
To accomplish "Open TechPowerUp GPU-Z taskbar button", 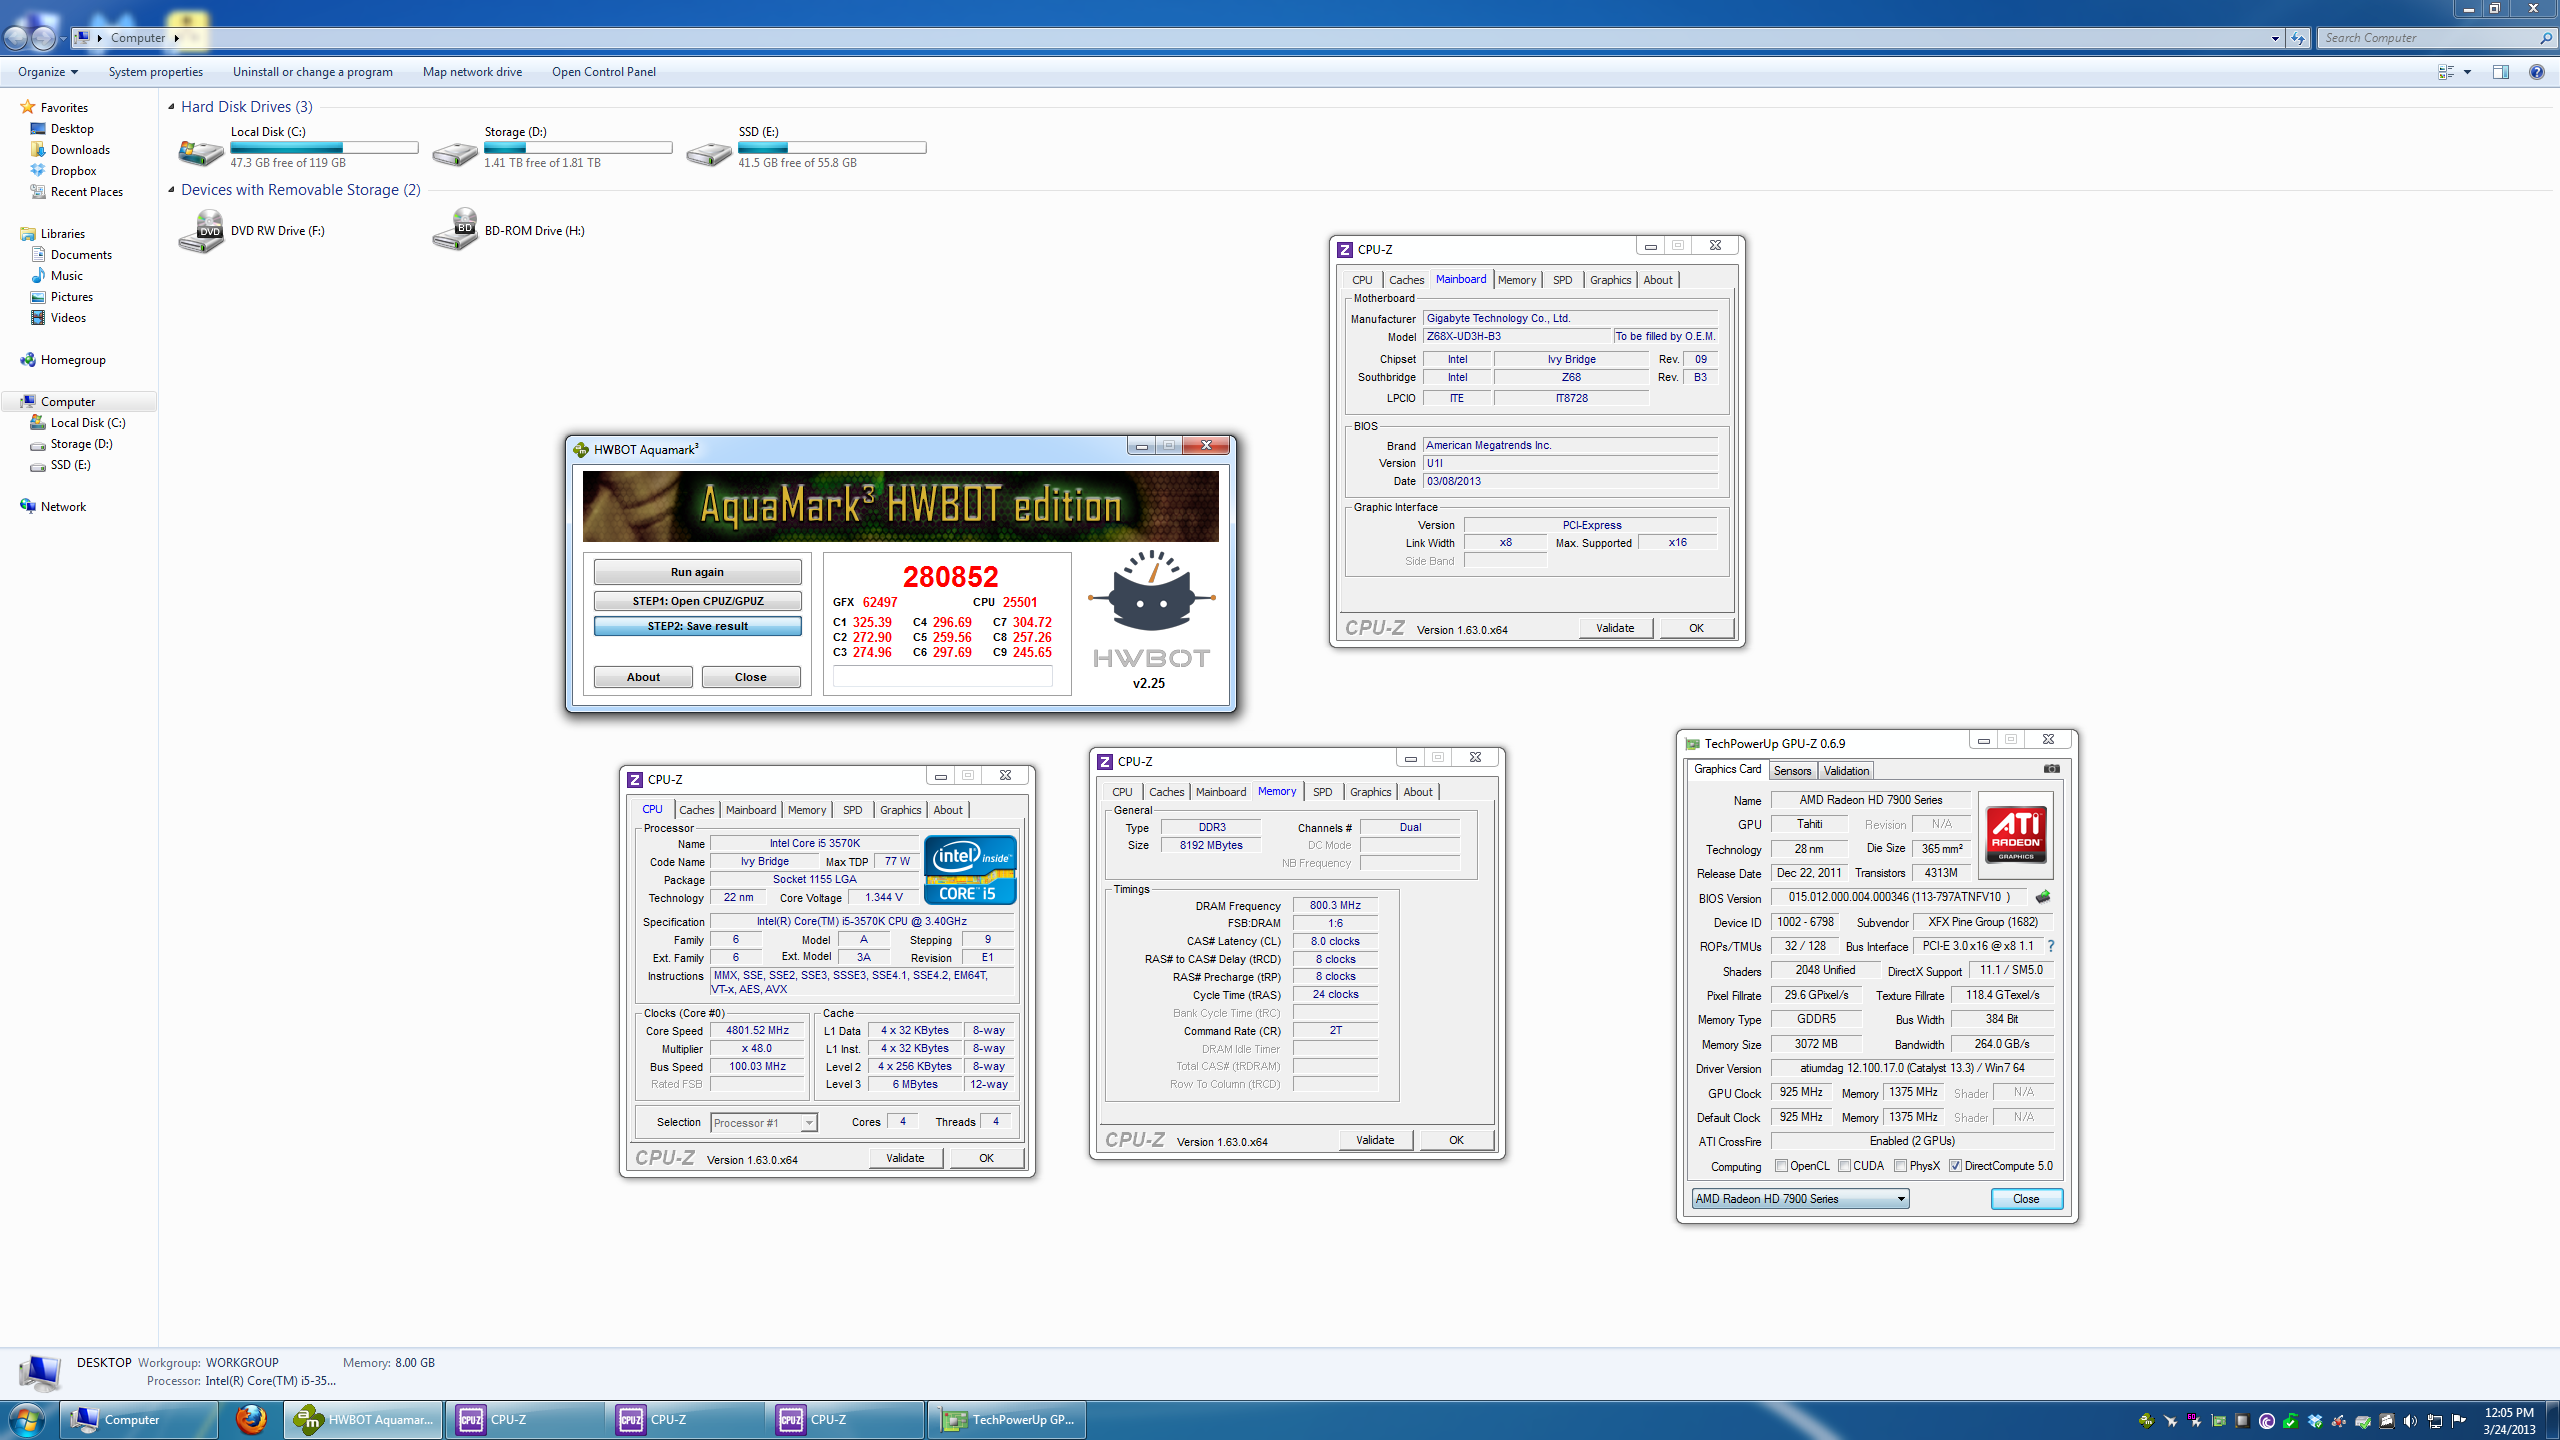I will click(1008, 1419).
